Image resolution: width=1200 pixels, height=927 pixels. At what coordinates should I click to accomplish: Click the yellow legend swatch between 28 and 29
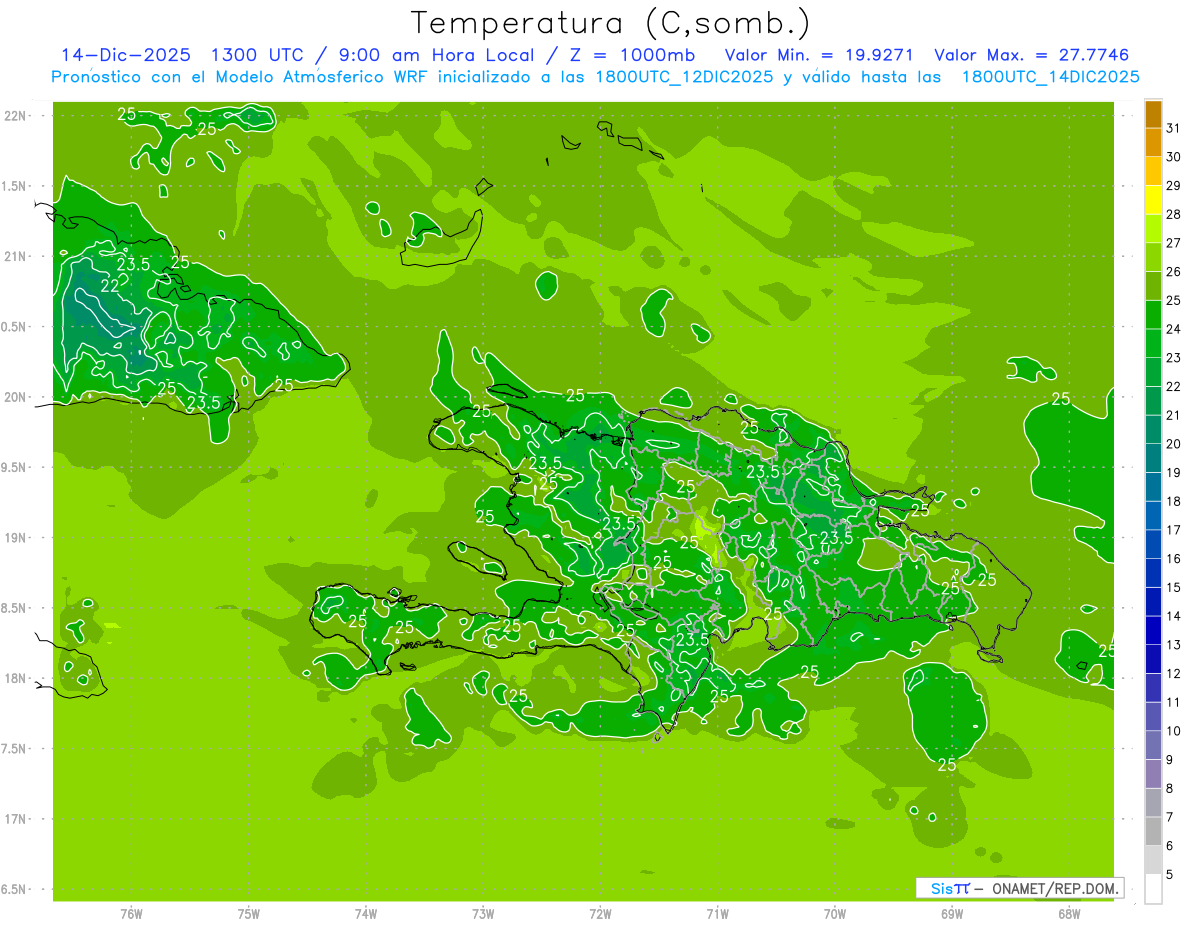[x=1153, y=200]
